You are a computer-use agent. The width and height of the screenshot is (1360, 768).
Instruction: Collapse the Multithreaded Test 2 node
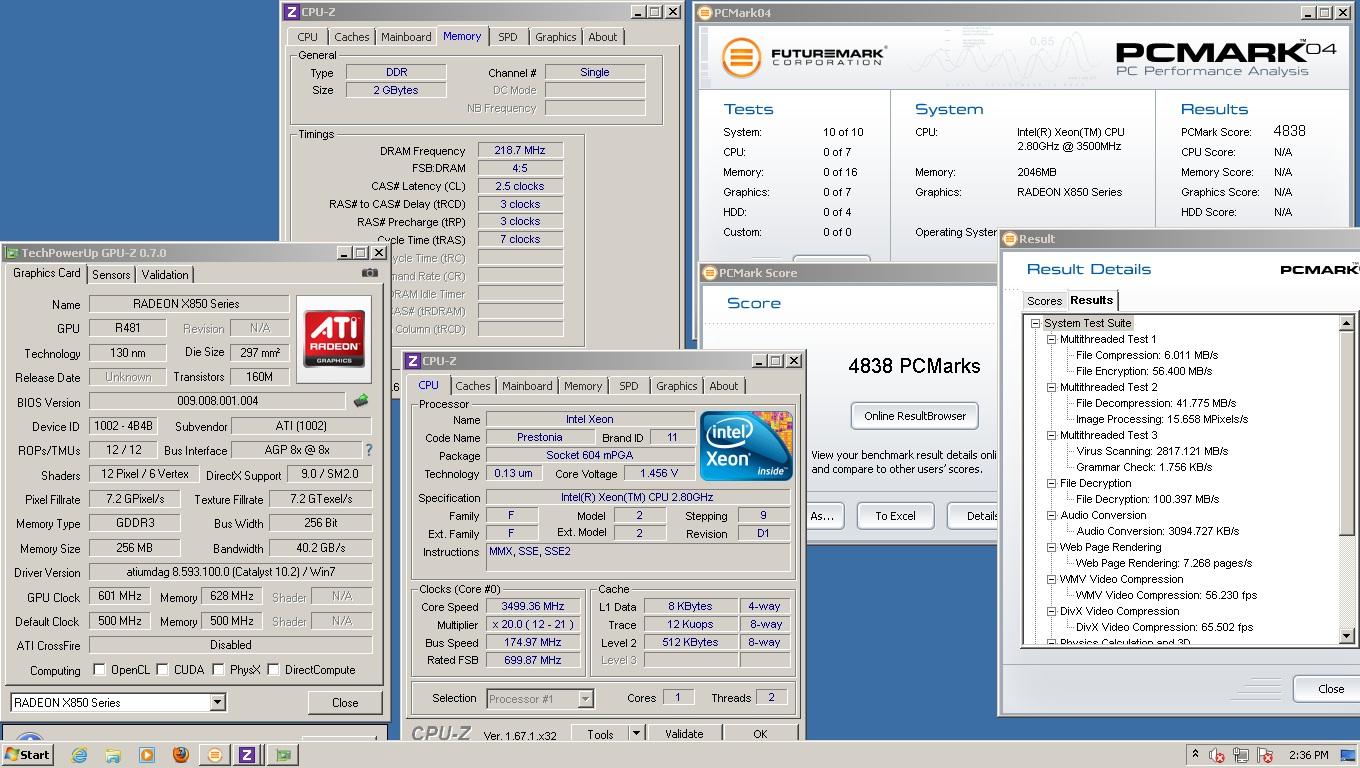[x=1051, y=387]
